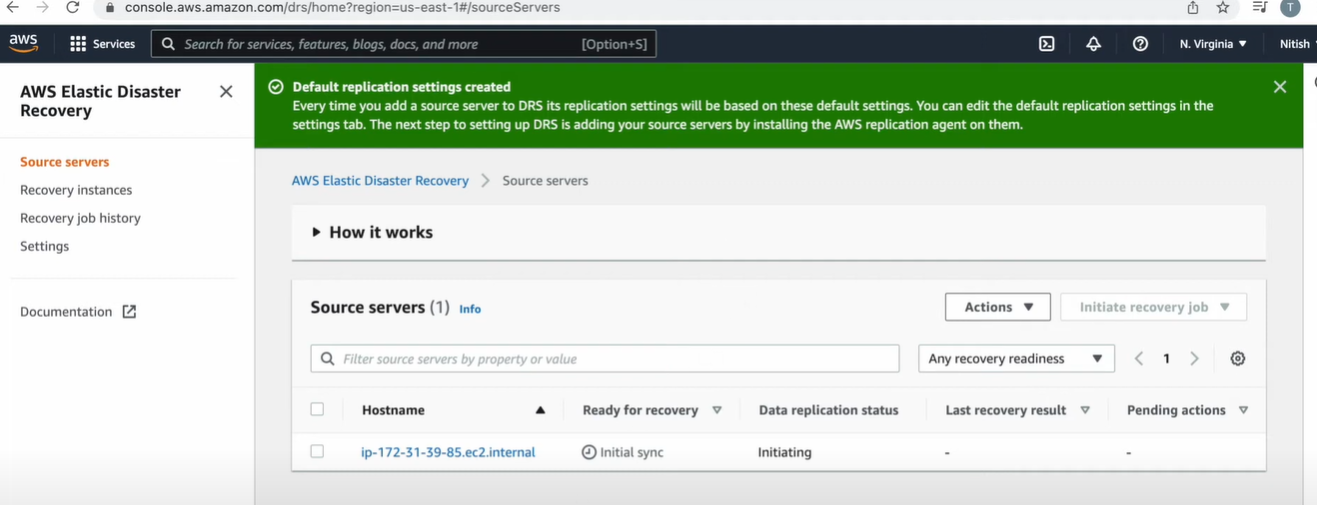Open the Actions dropdown

point(997,307)
